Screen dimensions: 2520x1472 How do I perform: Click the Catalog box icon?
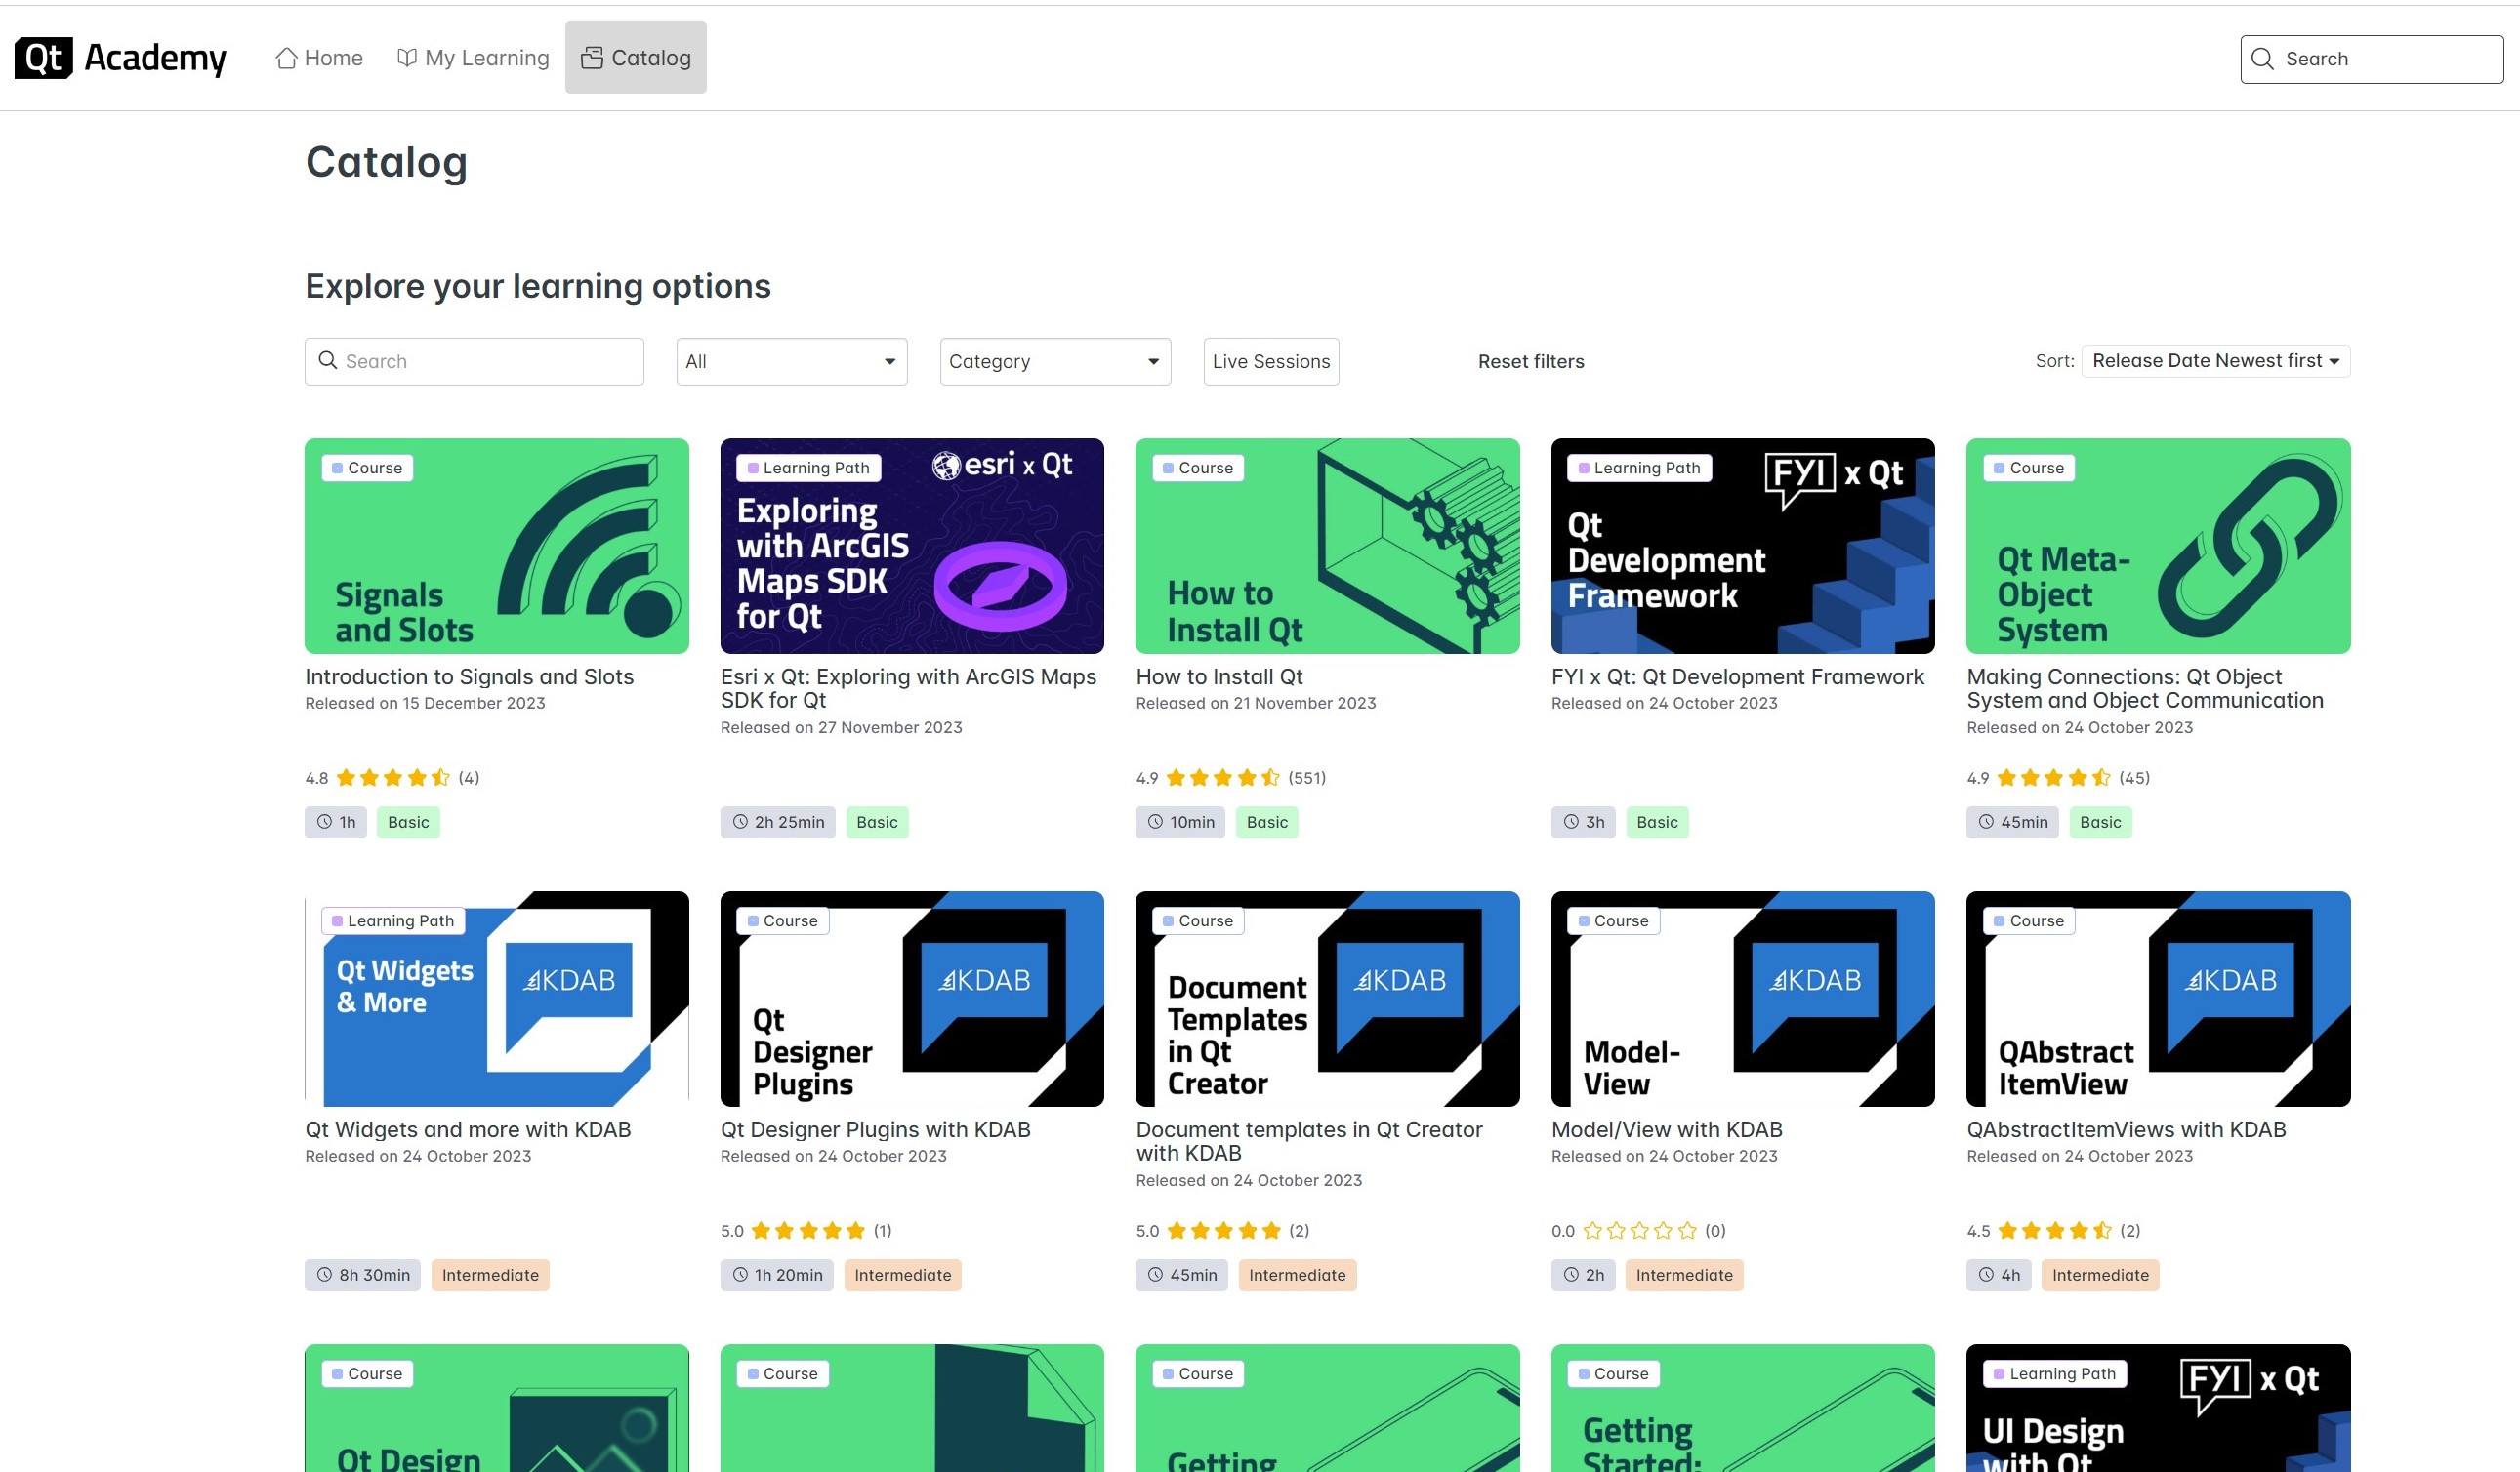coord(592,58)
